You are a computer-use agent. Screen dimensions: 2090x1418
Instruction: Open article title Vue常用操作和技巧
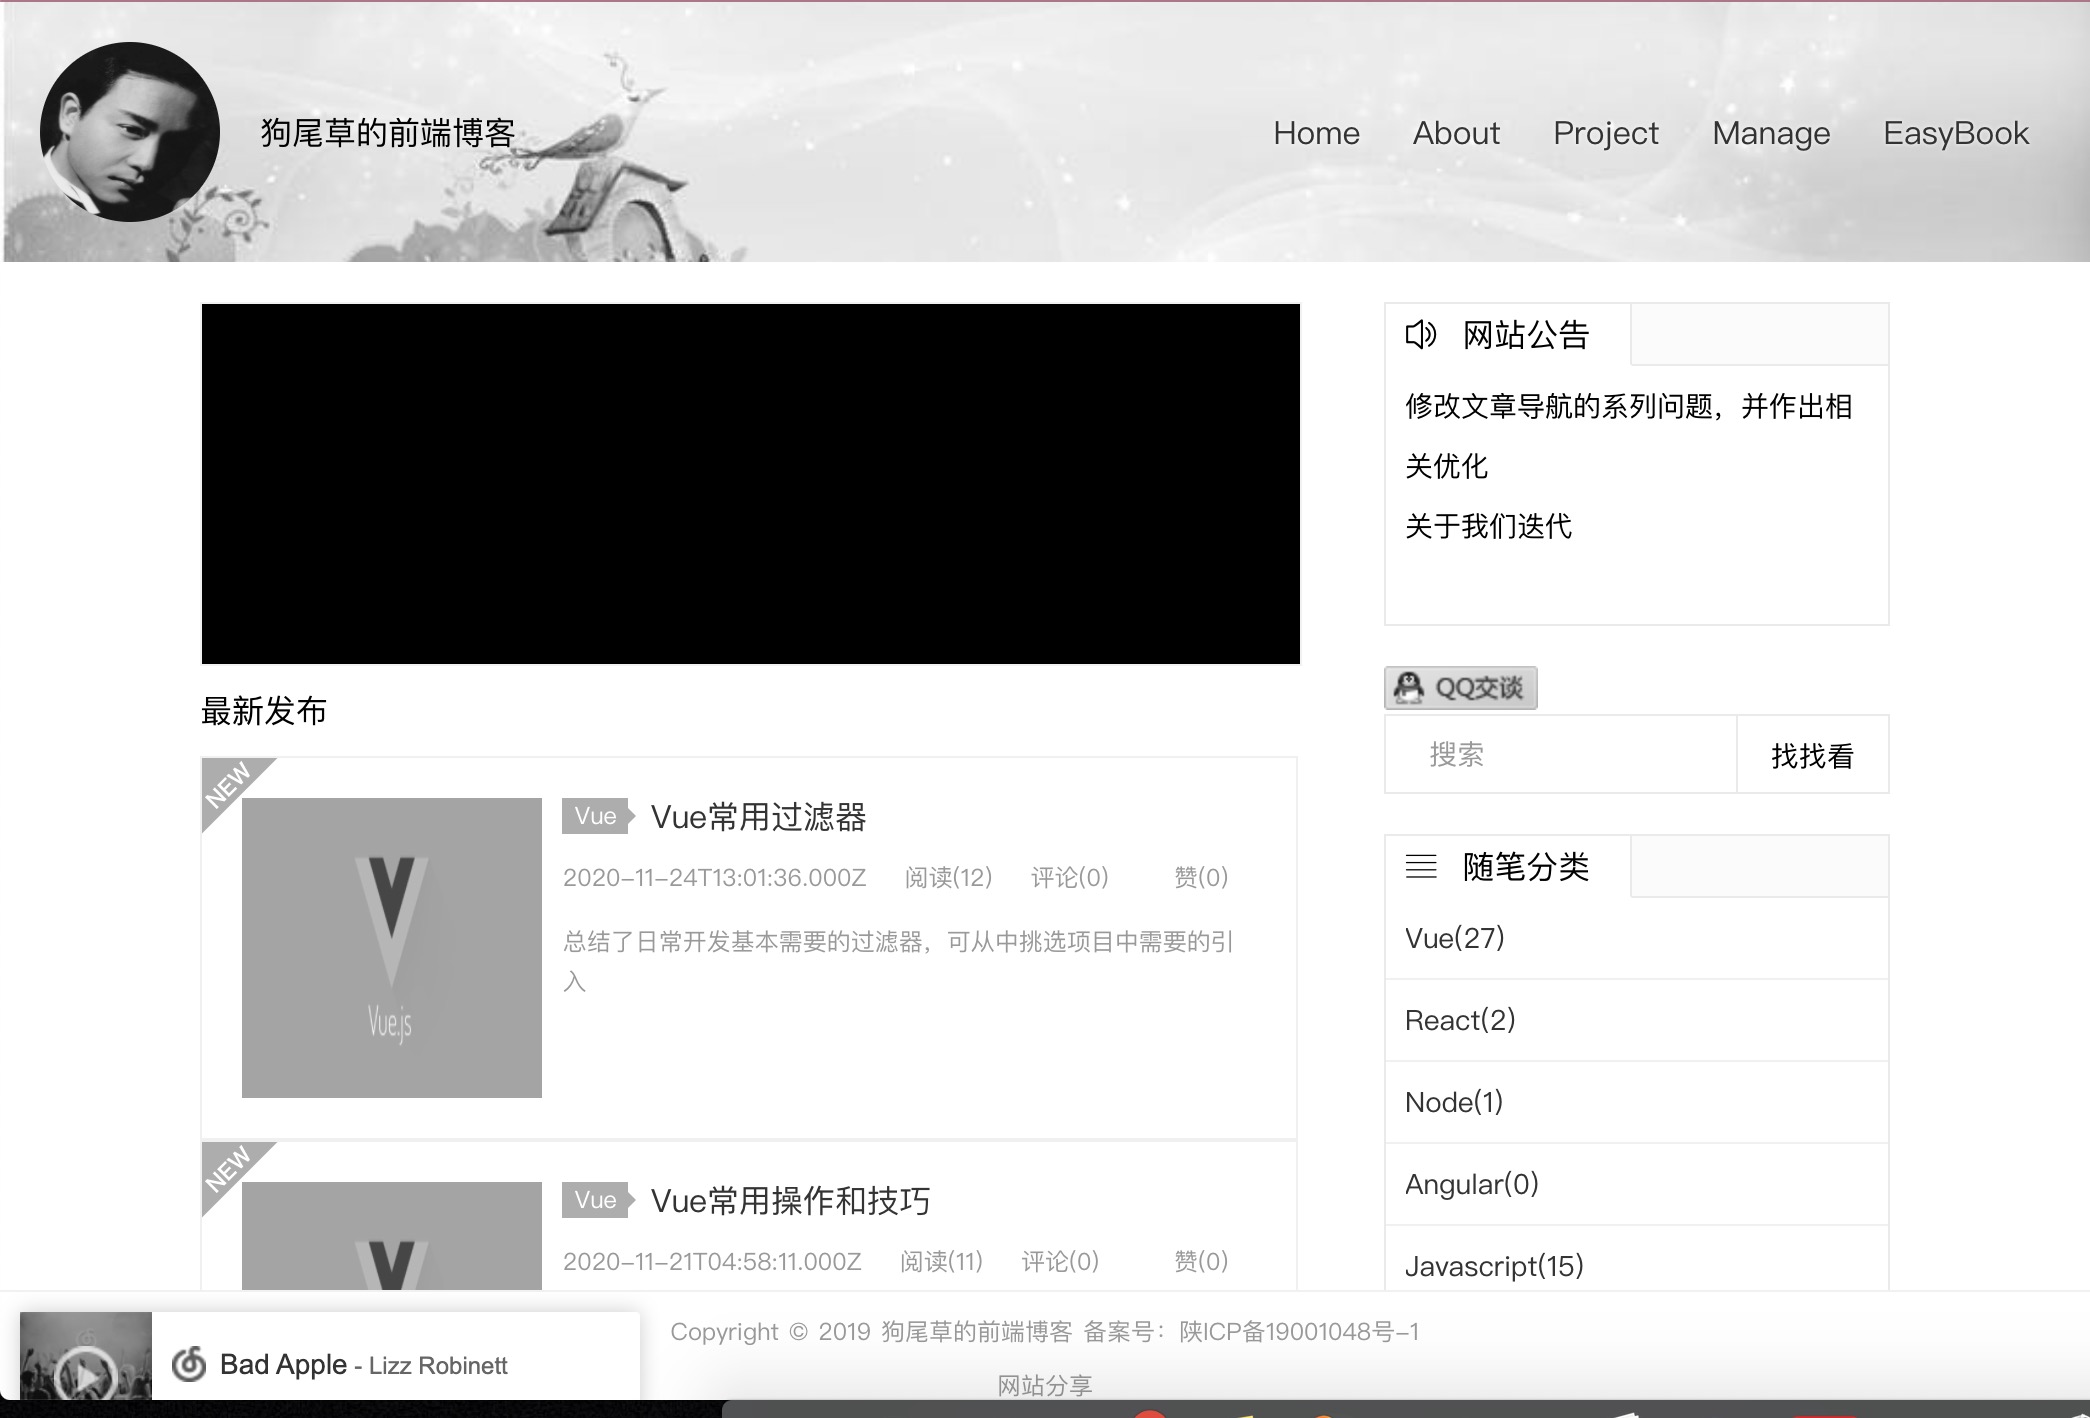coord(791,1201)
